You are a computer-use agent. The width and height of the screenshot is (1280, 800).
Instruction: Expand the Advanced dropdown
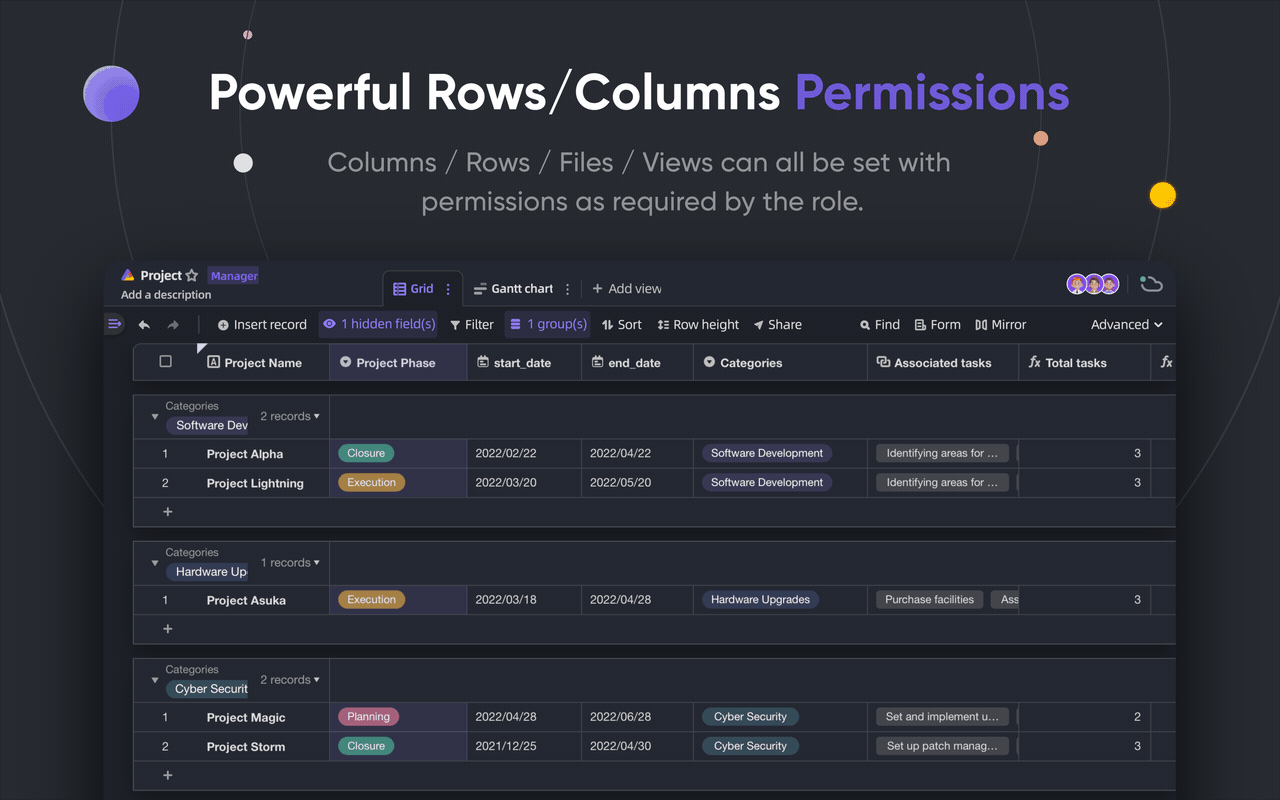(x=1127, y=325)
